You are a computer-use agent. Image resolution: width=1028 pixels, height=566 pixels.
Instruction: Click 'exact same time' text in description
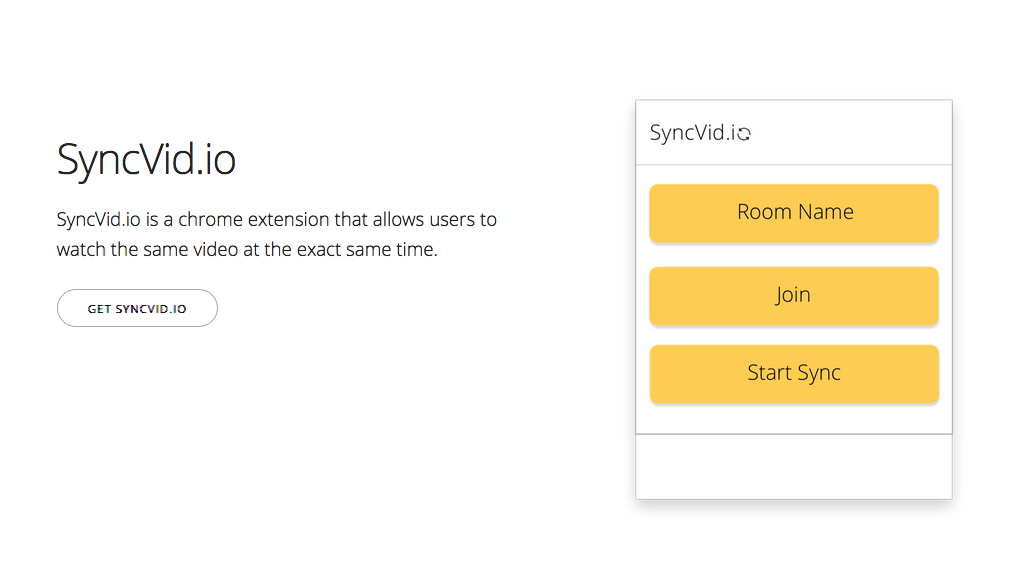(366, 249)
